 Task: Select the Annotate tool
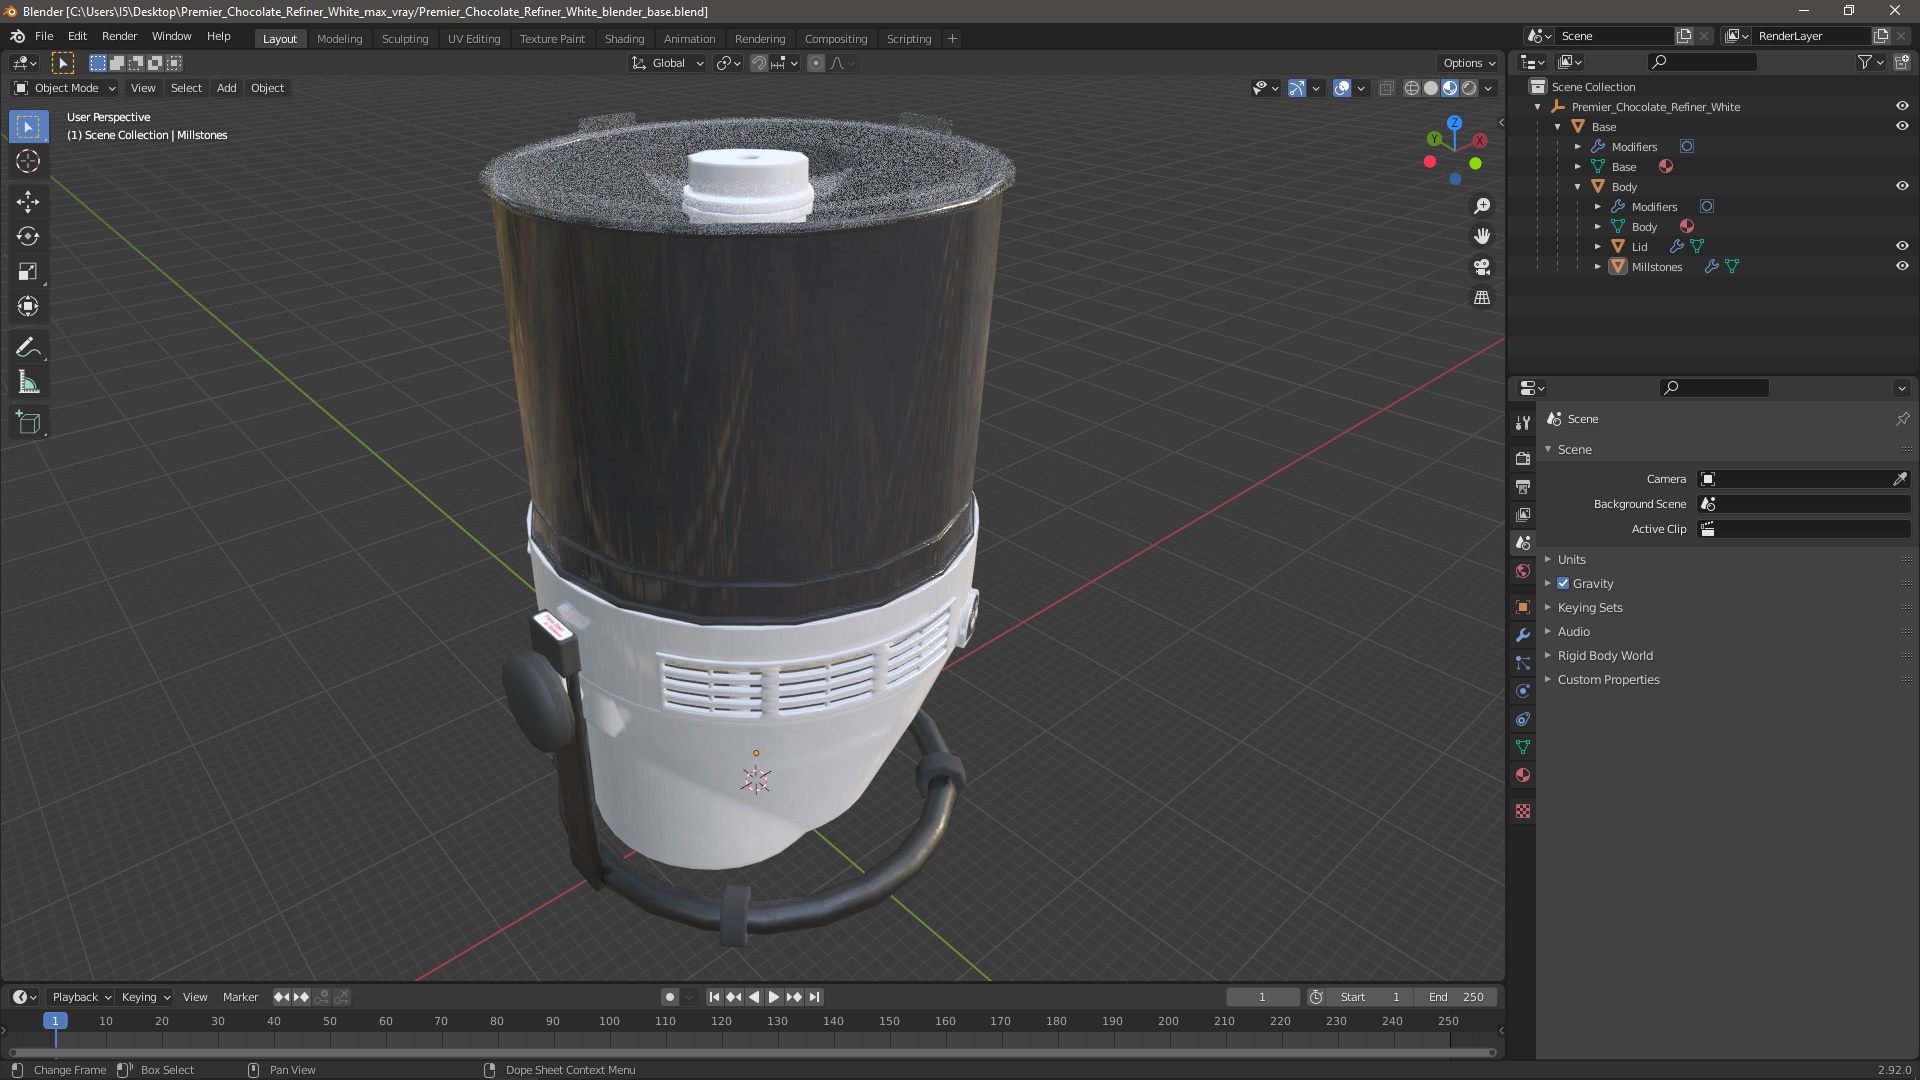[x=28, y=348]
